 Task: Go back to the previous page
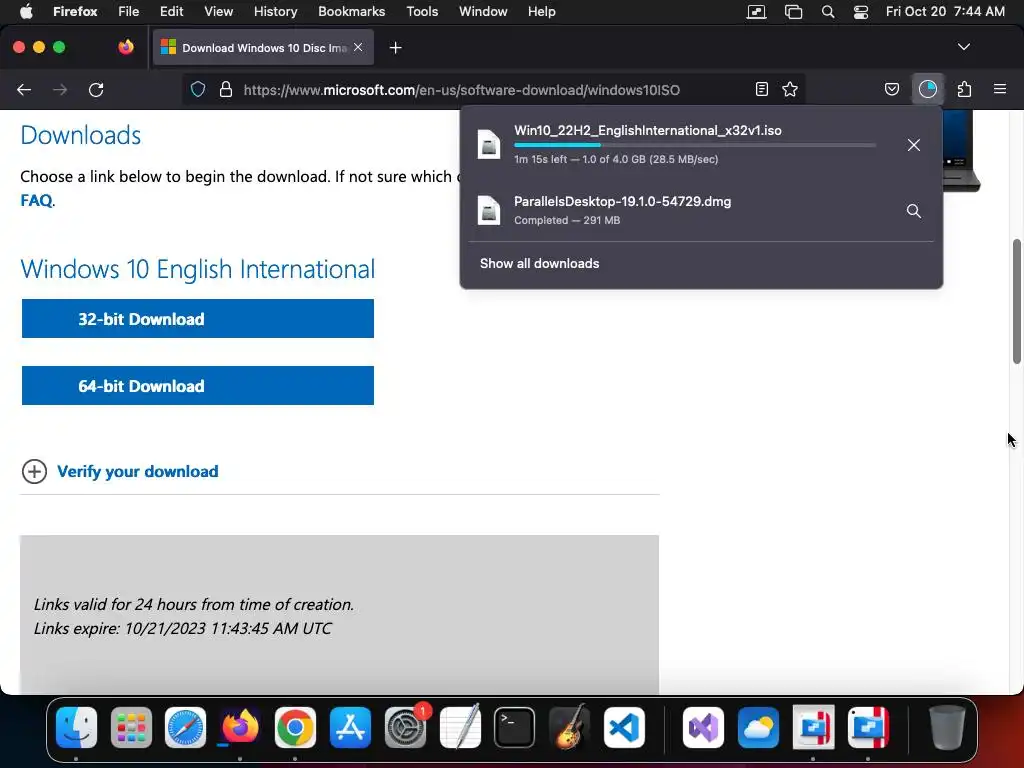coord(24,89)
